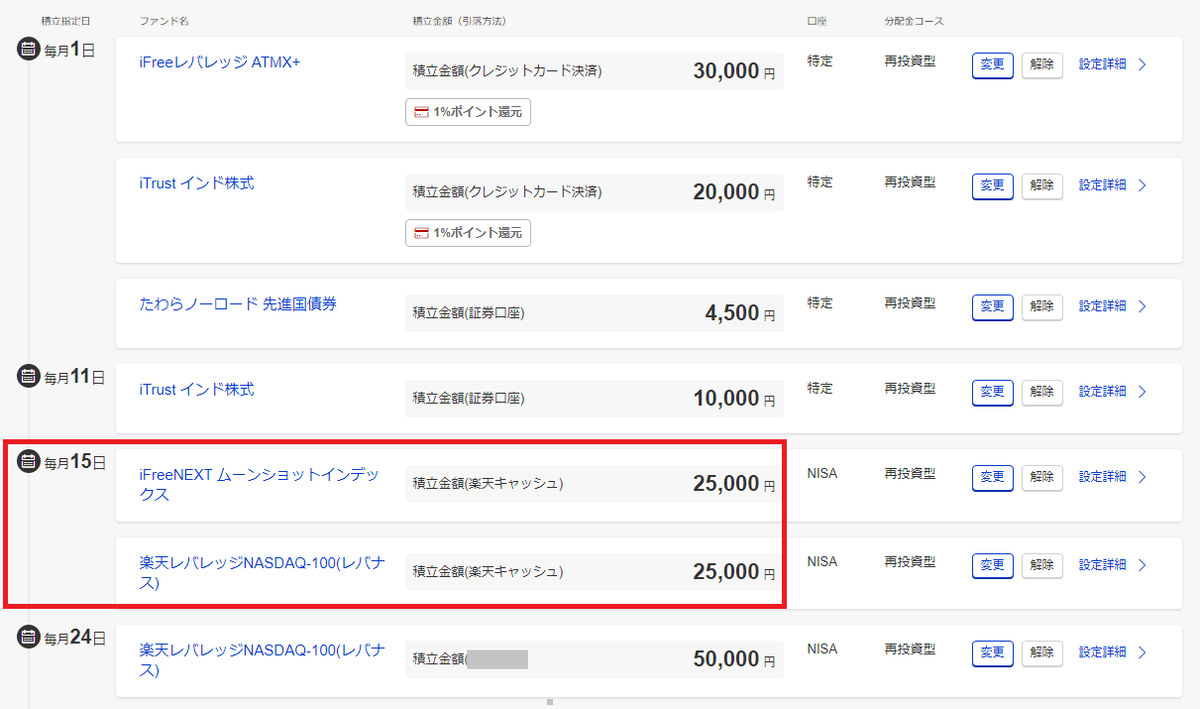The height and width of the screenshot is (709, 1200).
Task: Open the たわらノーロード 先進国債券 fund link
Action: tap(238, 304)
